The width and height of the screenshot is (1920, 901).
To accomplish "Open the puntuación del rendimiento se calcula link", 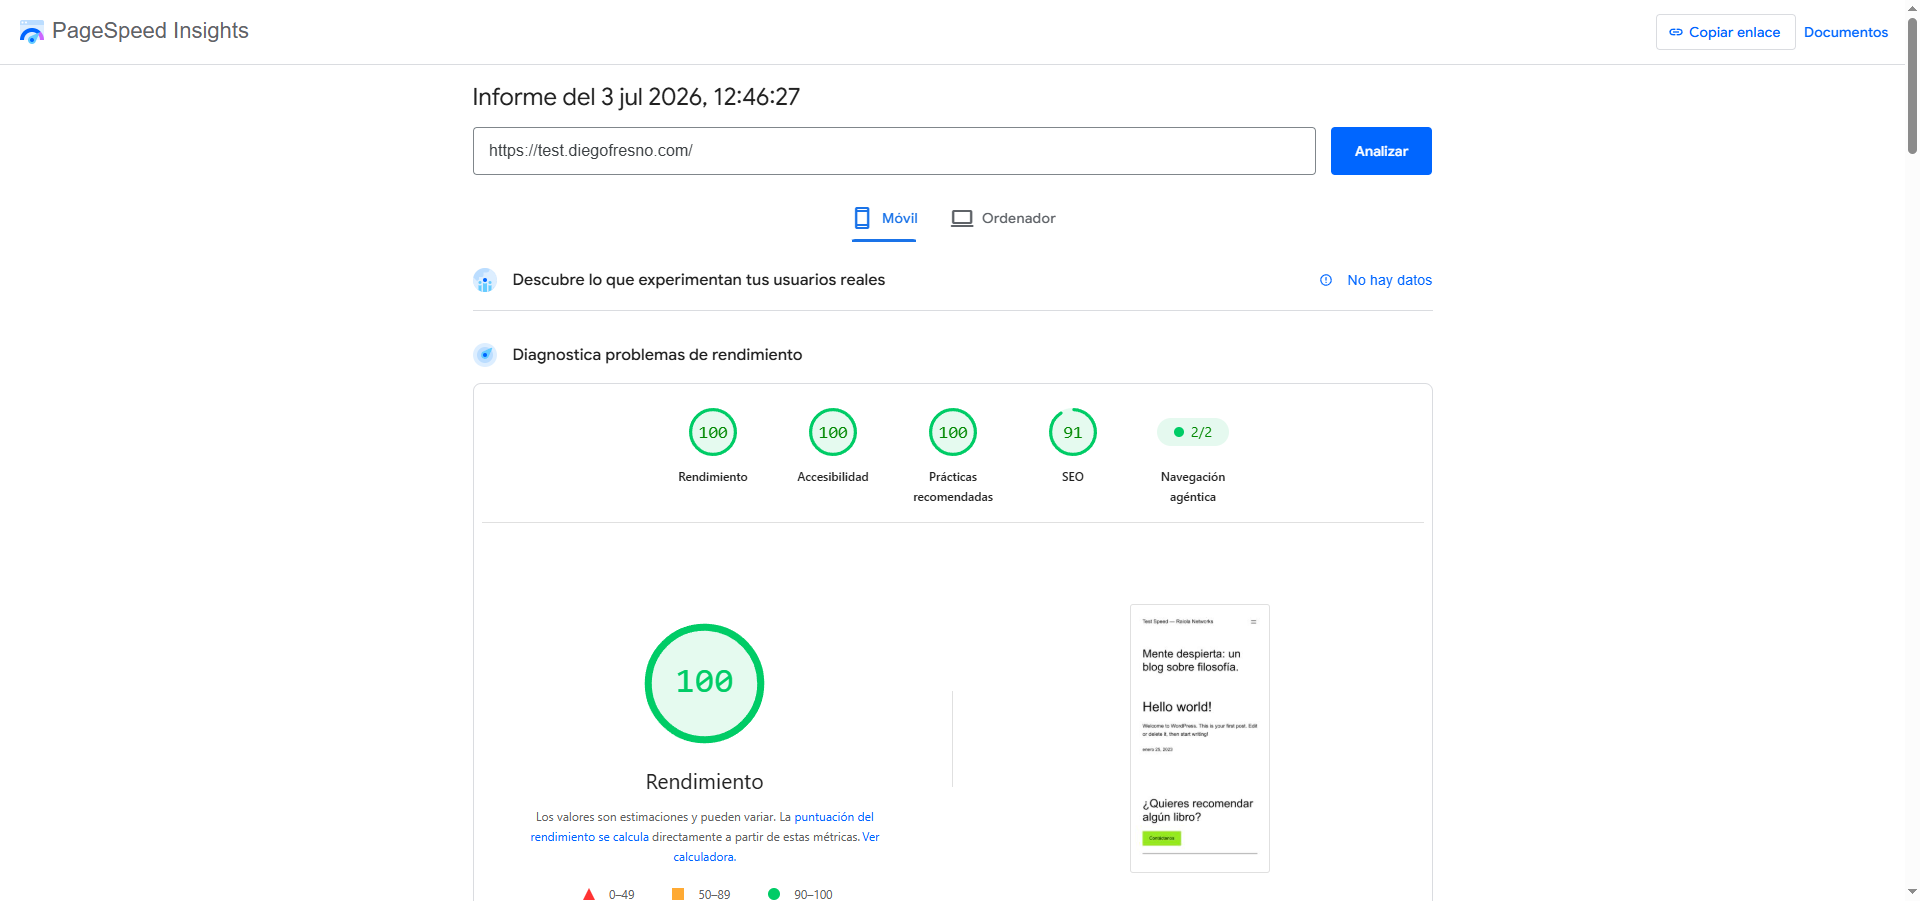I will [702, 827].
